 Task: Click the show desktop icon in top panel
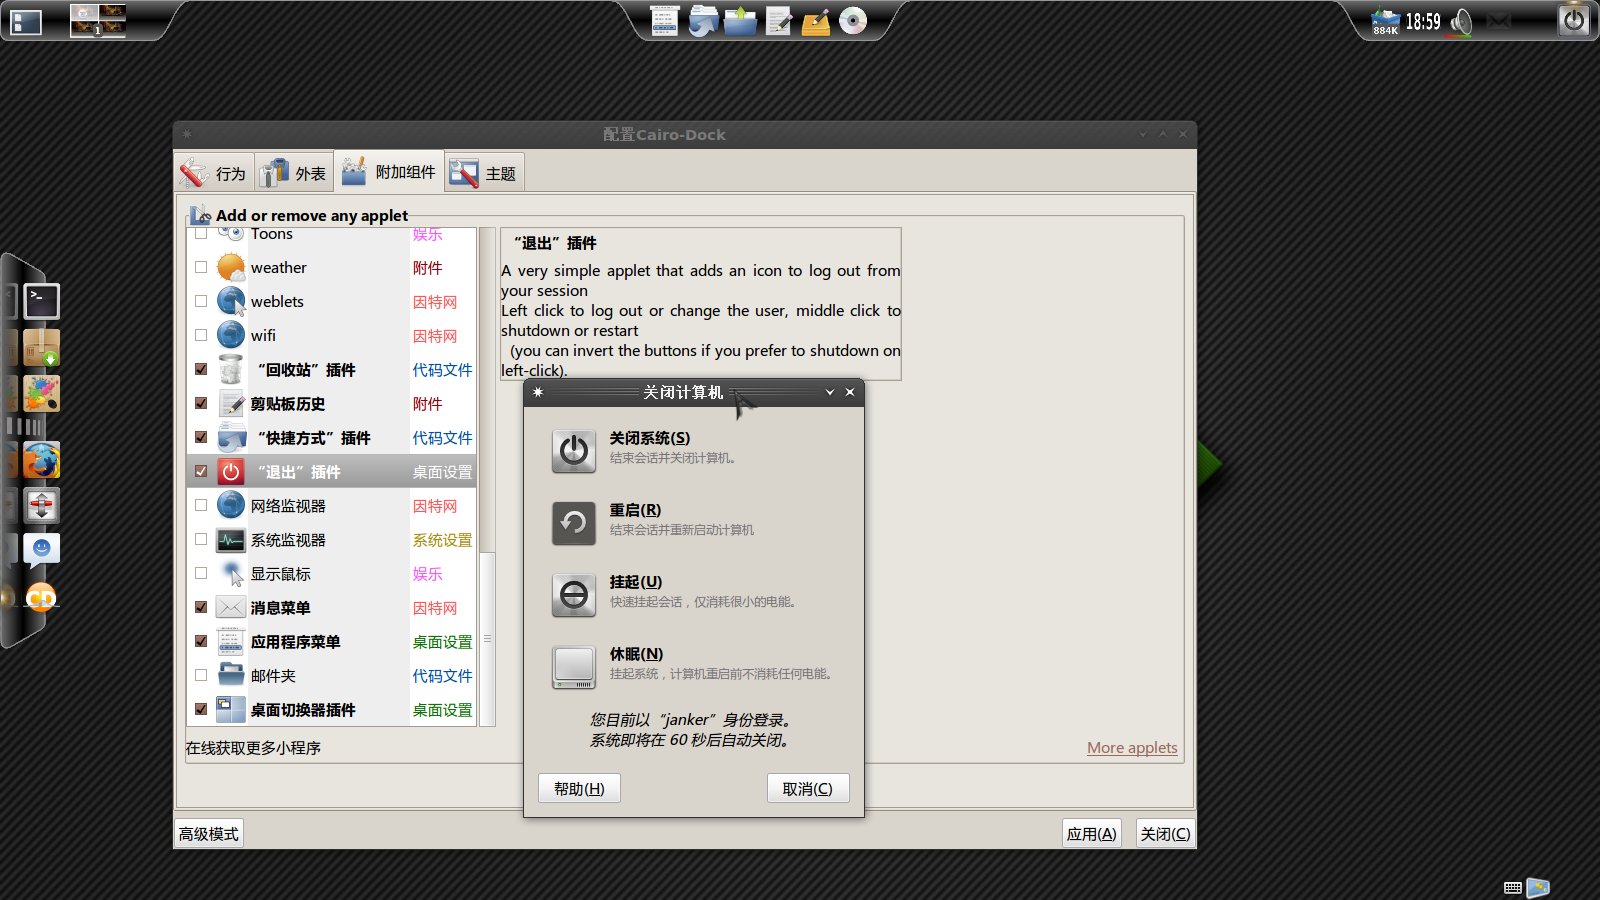[x=26, y=22]
